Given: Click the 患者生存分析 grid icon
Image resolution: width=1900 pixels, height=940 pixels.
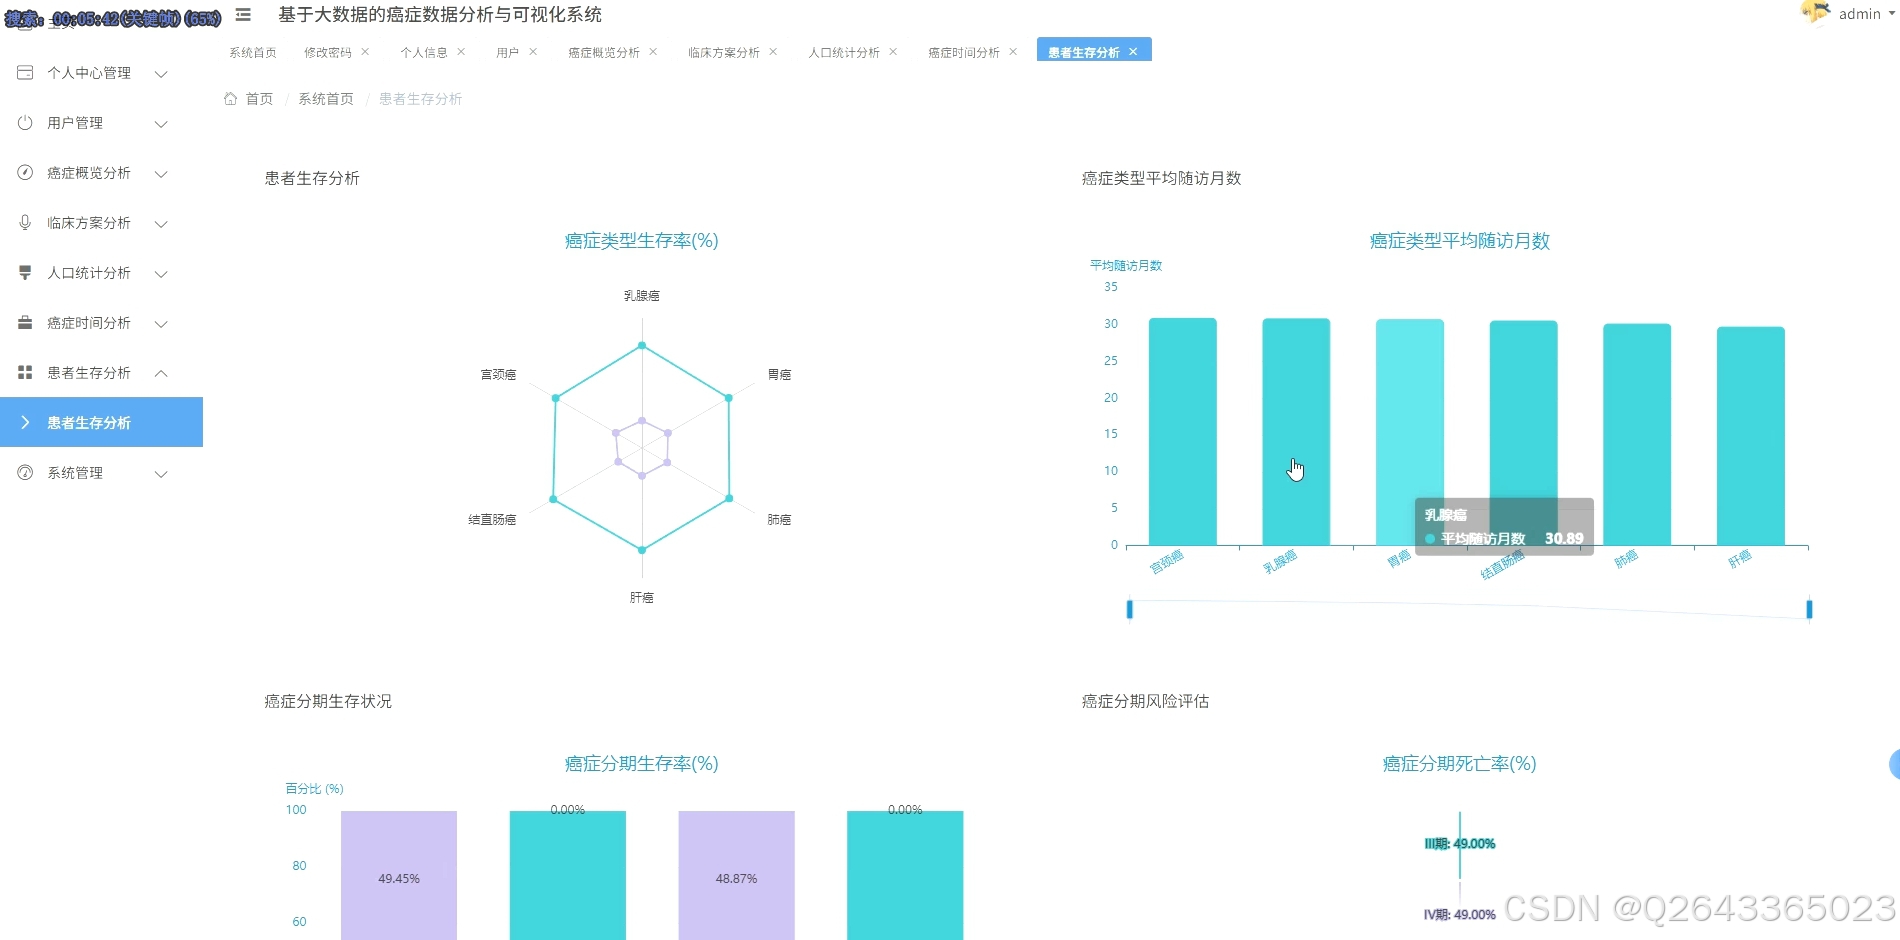Looking at the screenshot, I should pyautogui.click(x=25, y=372).
